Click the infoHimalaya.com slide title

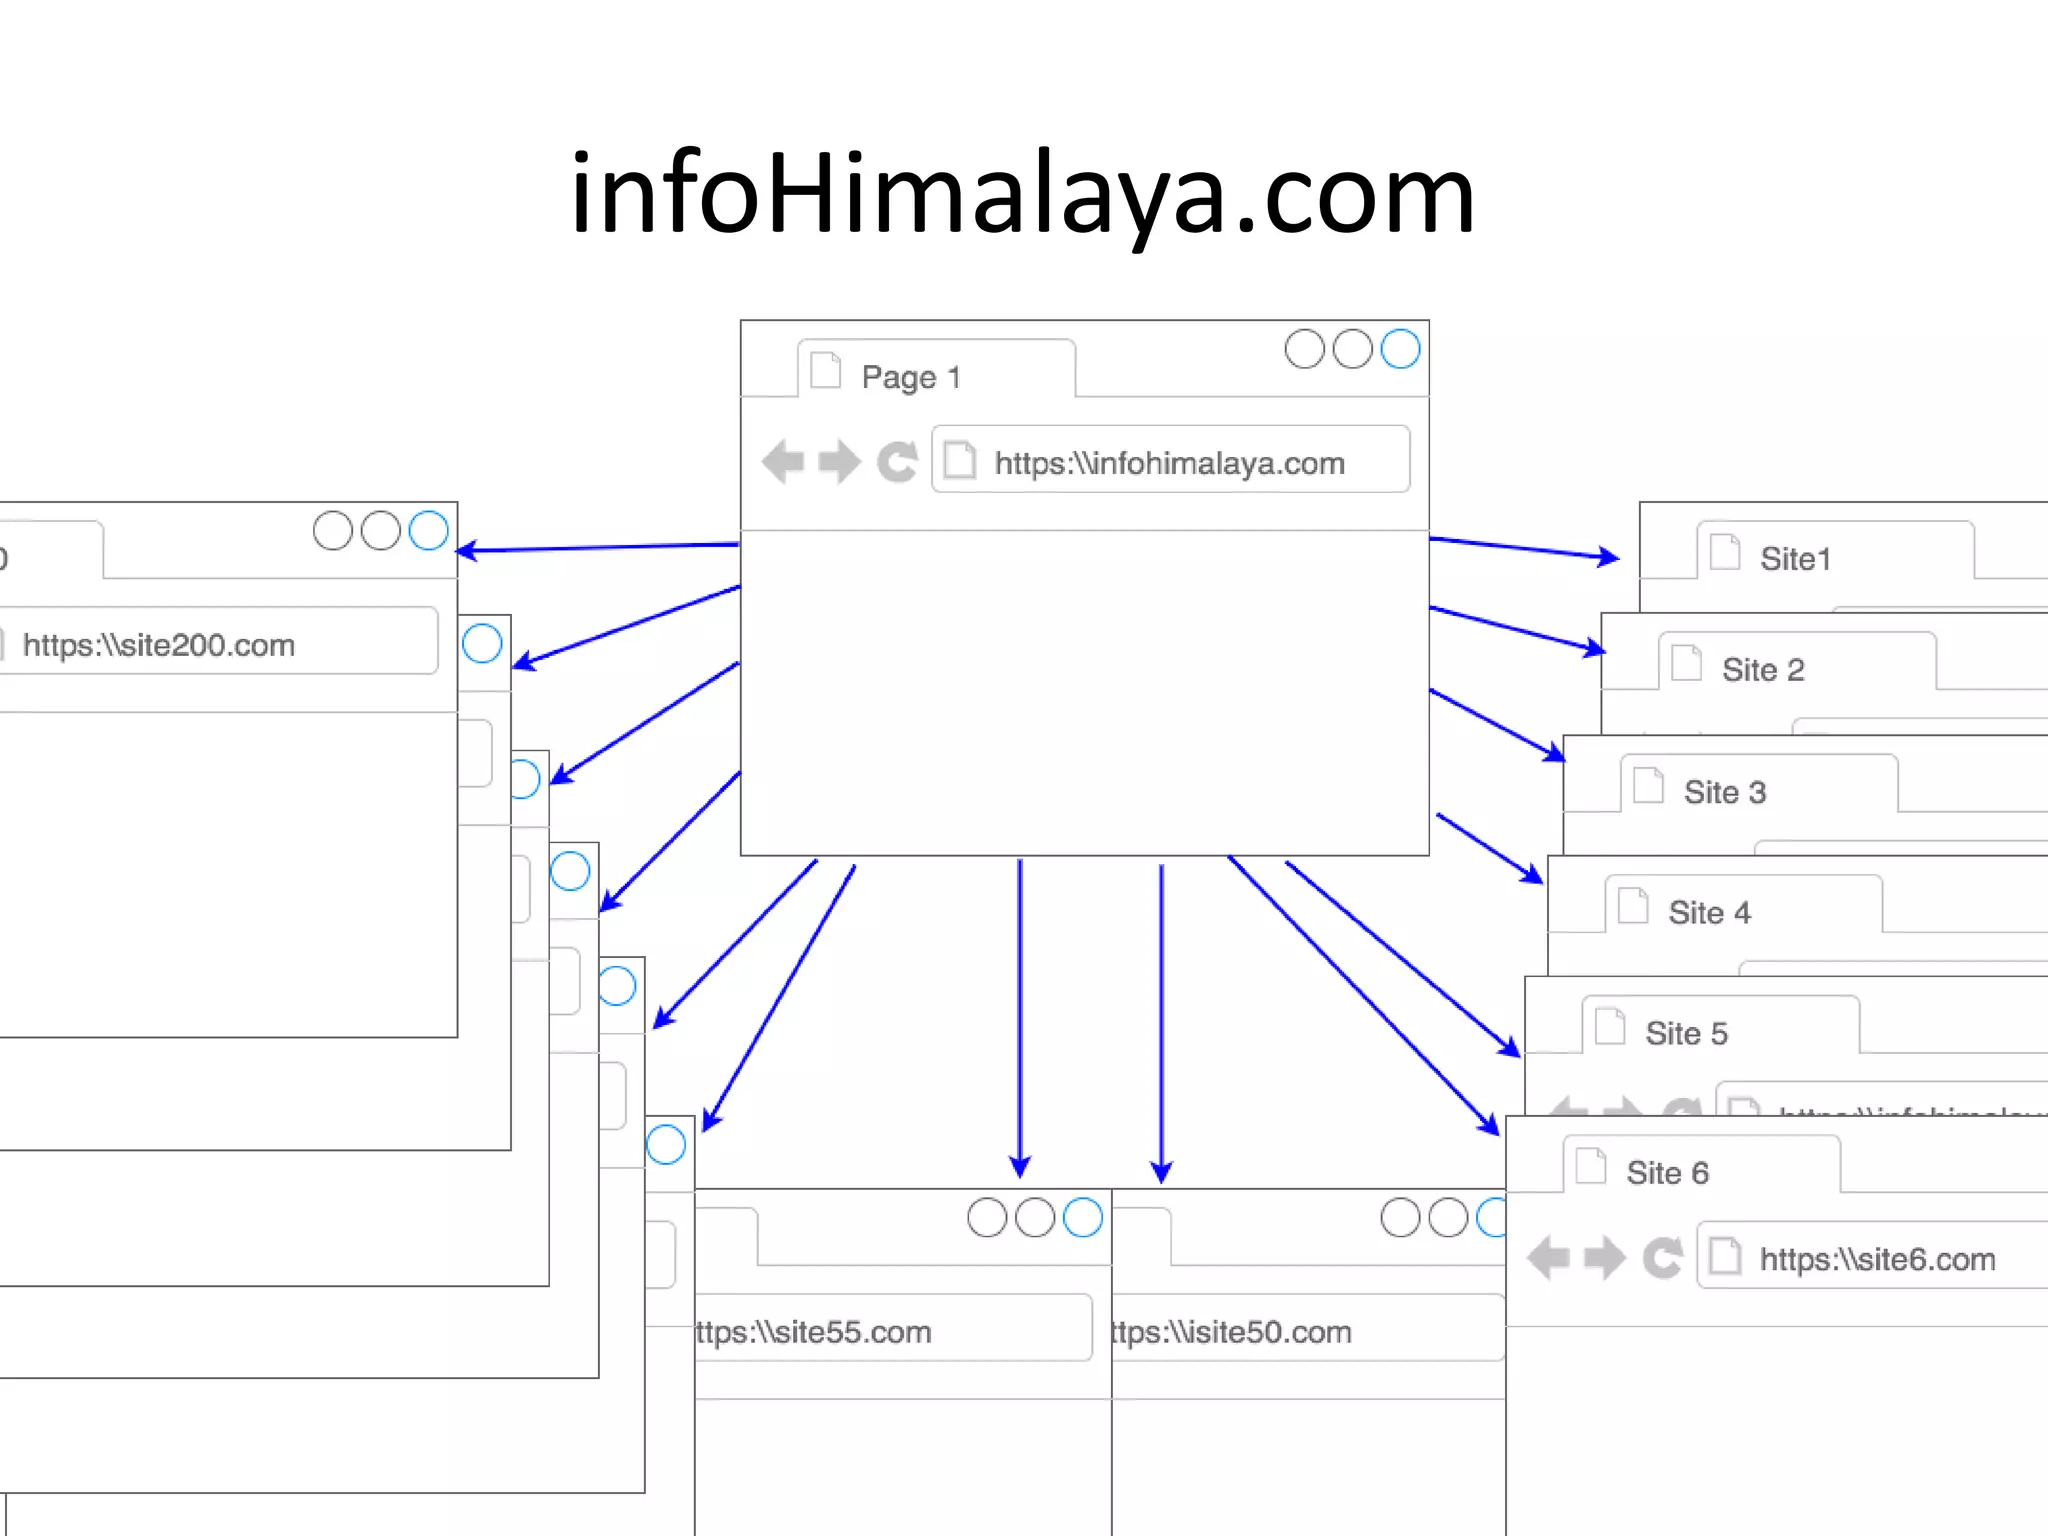click(1023, 195)
